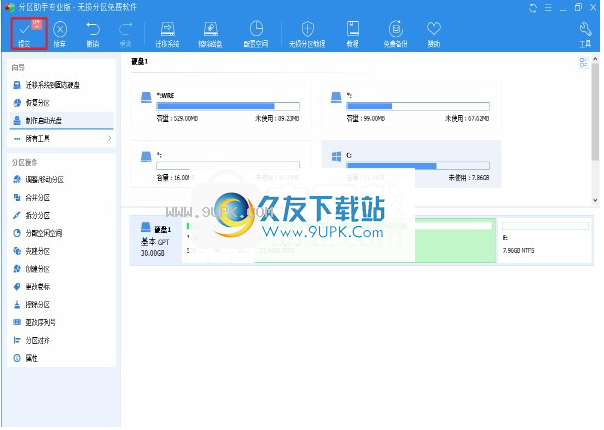Click the 提交 (Apply) checkmark button
Viewport: 604px width, 430px height.
pyautogui.click(x=28, y=33)
